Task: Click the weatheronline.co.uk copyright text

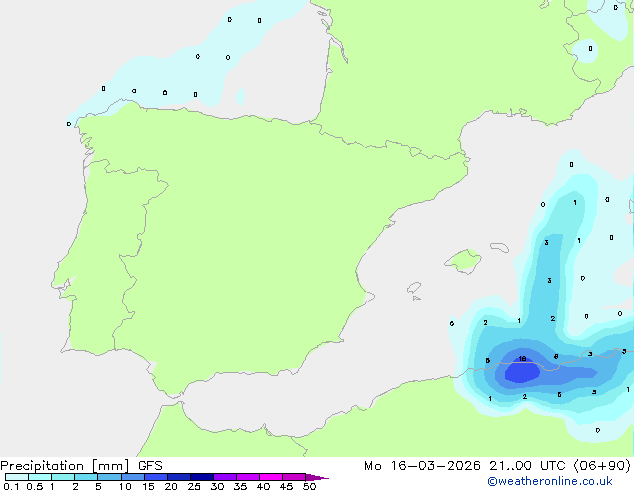Action: point(549,481)
